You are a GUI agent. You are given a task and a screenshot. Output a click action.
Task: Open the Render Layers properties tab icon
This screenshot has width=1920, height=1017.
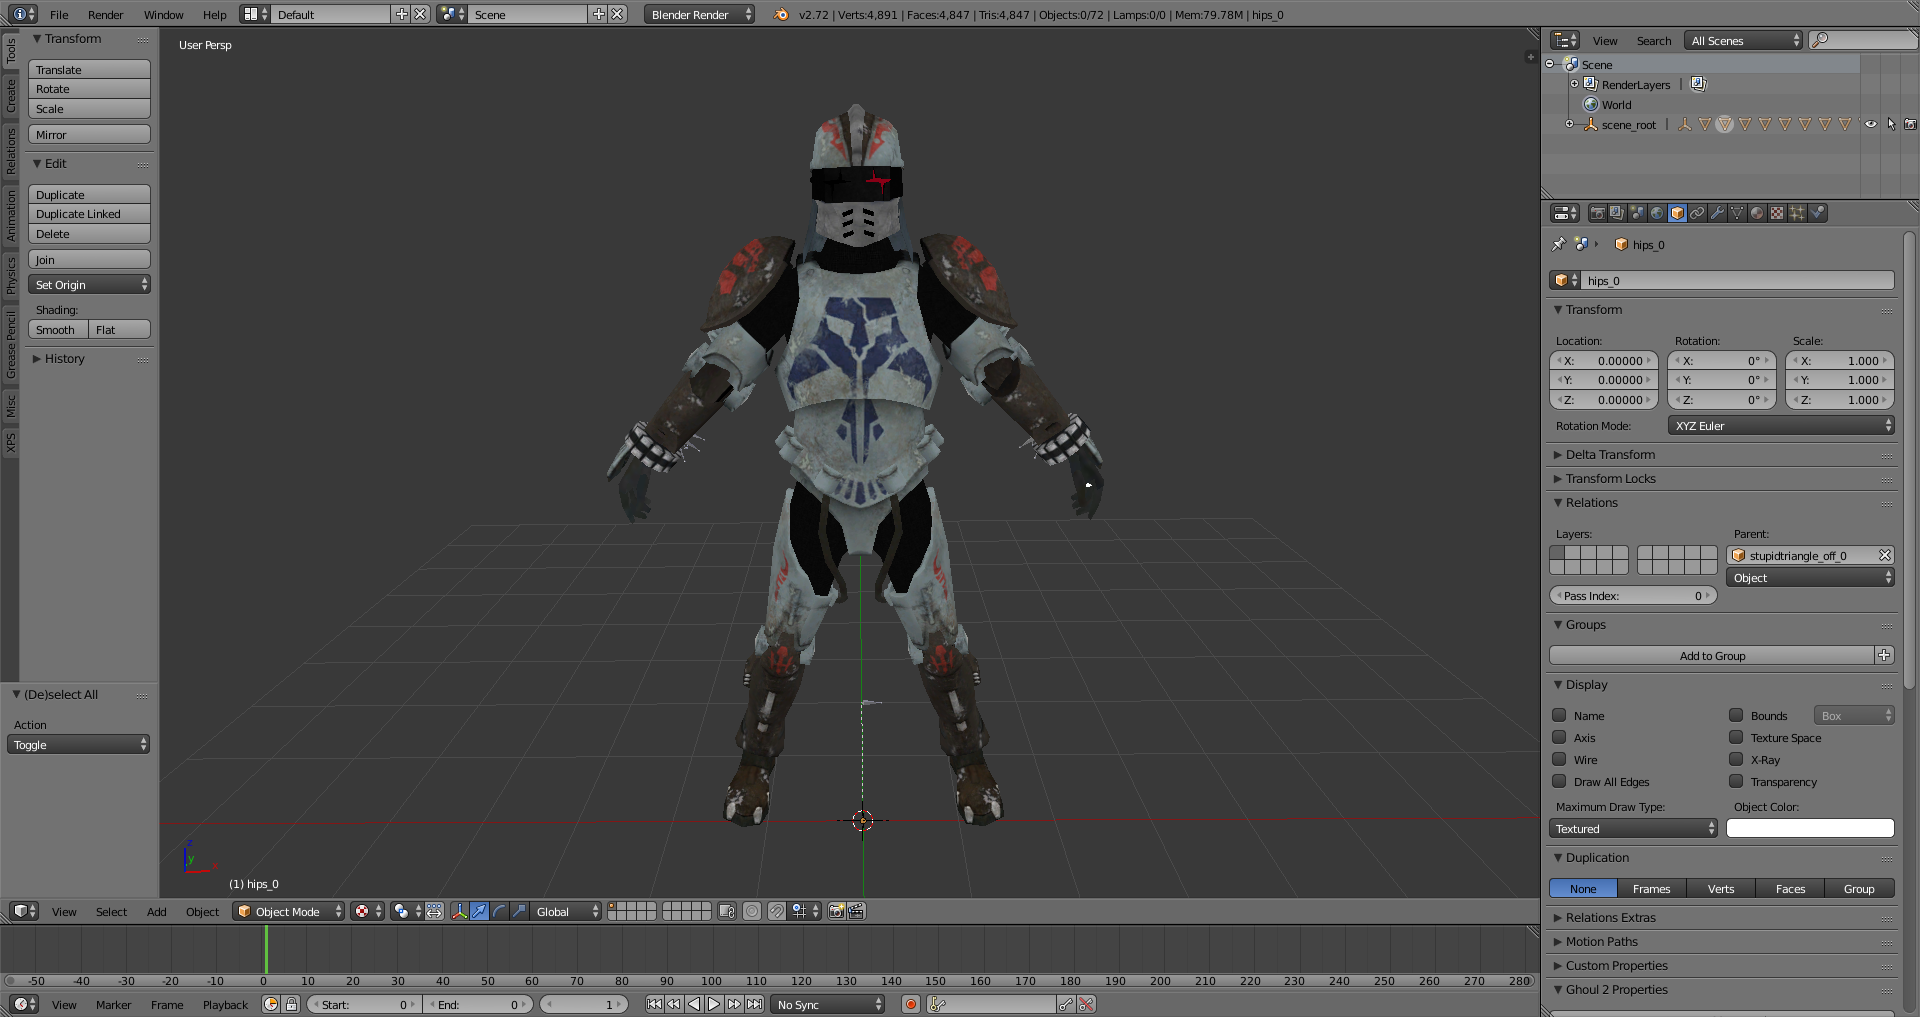[x=1617, y=213]
